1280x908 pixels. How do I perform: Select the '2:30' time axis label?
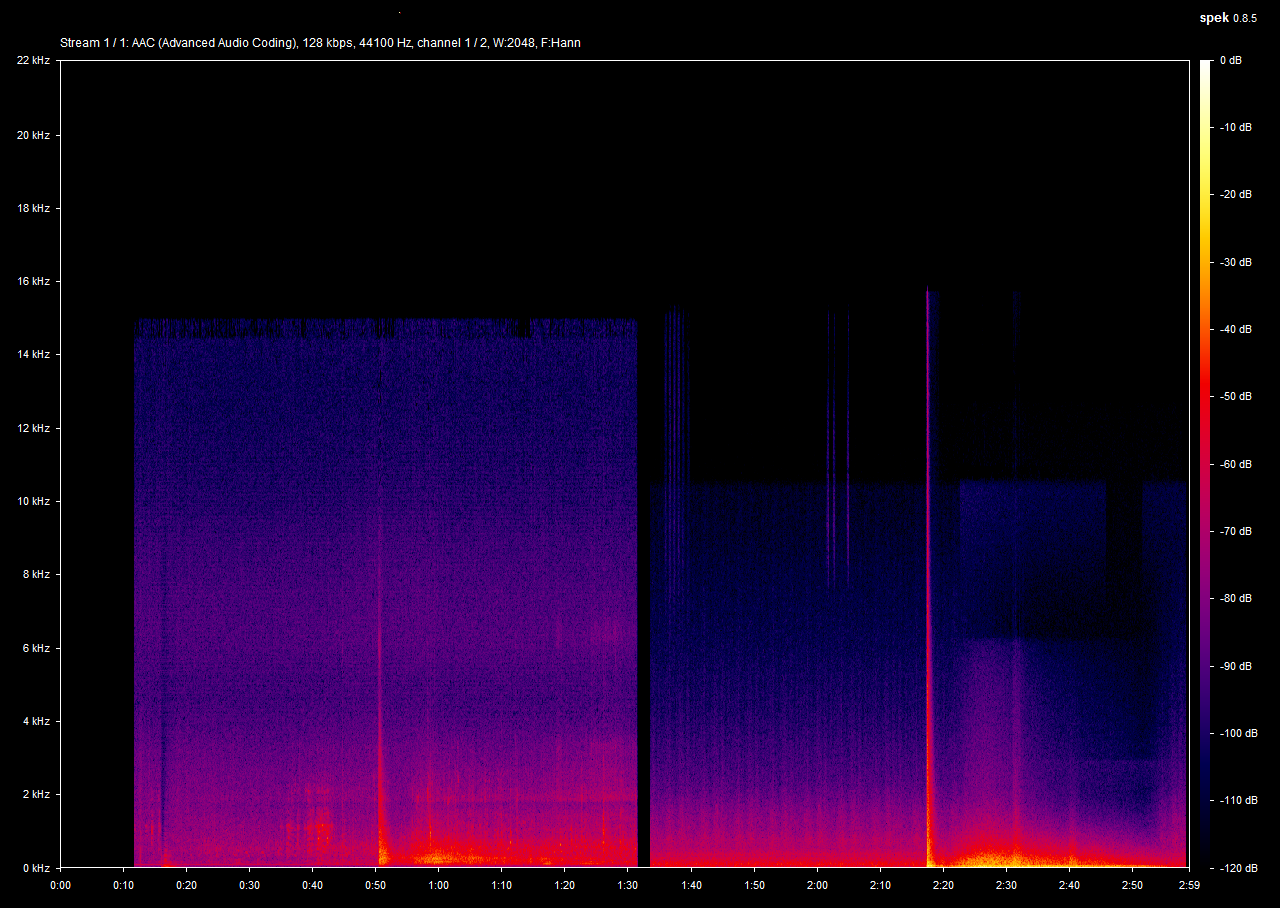(x=1005, y=885)
